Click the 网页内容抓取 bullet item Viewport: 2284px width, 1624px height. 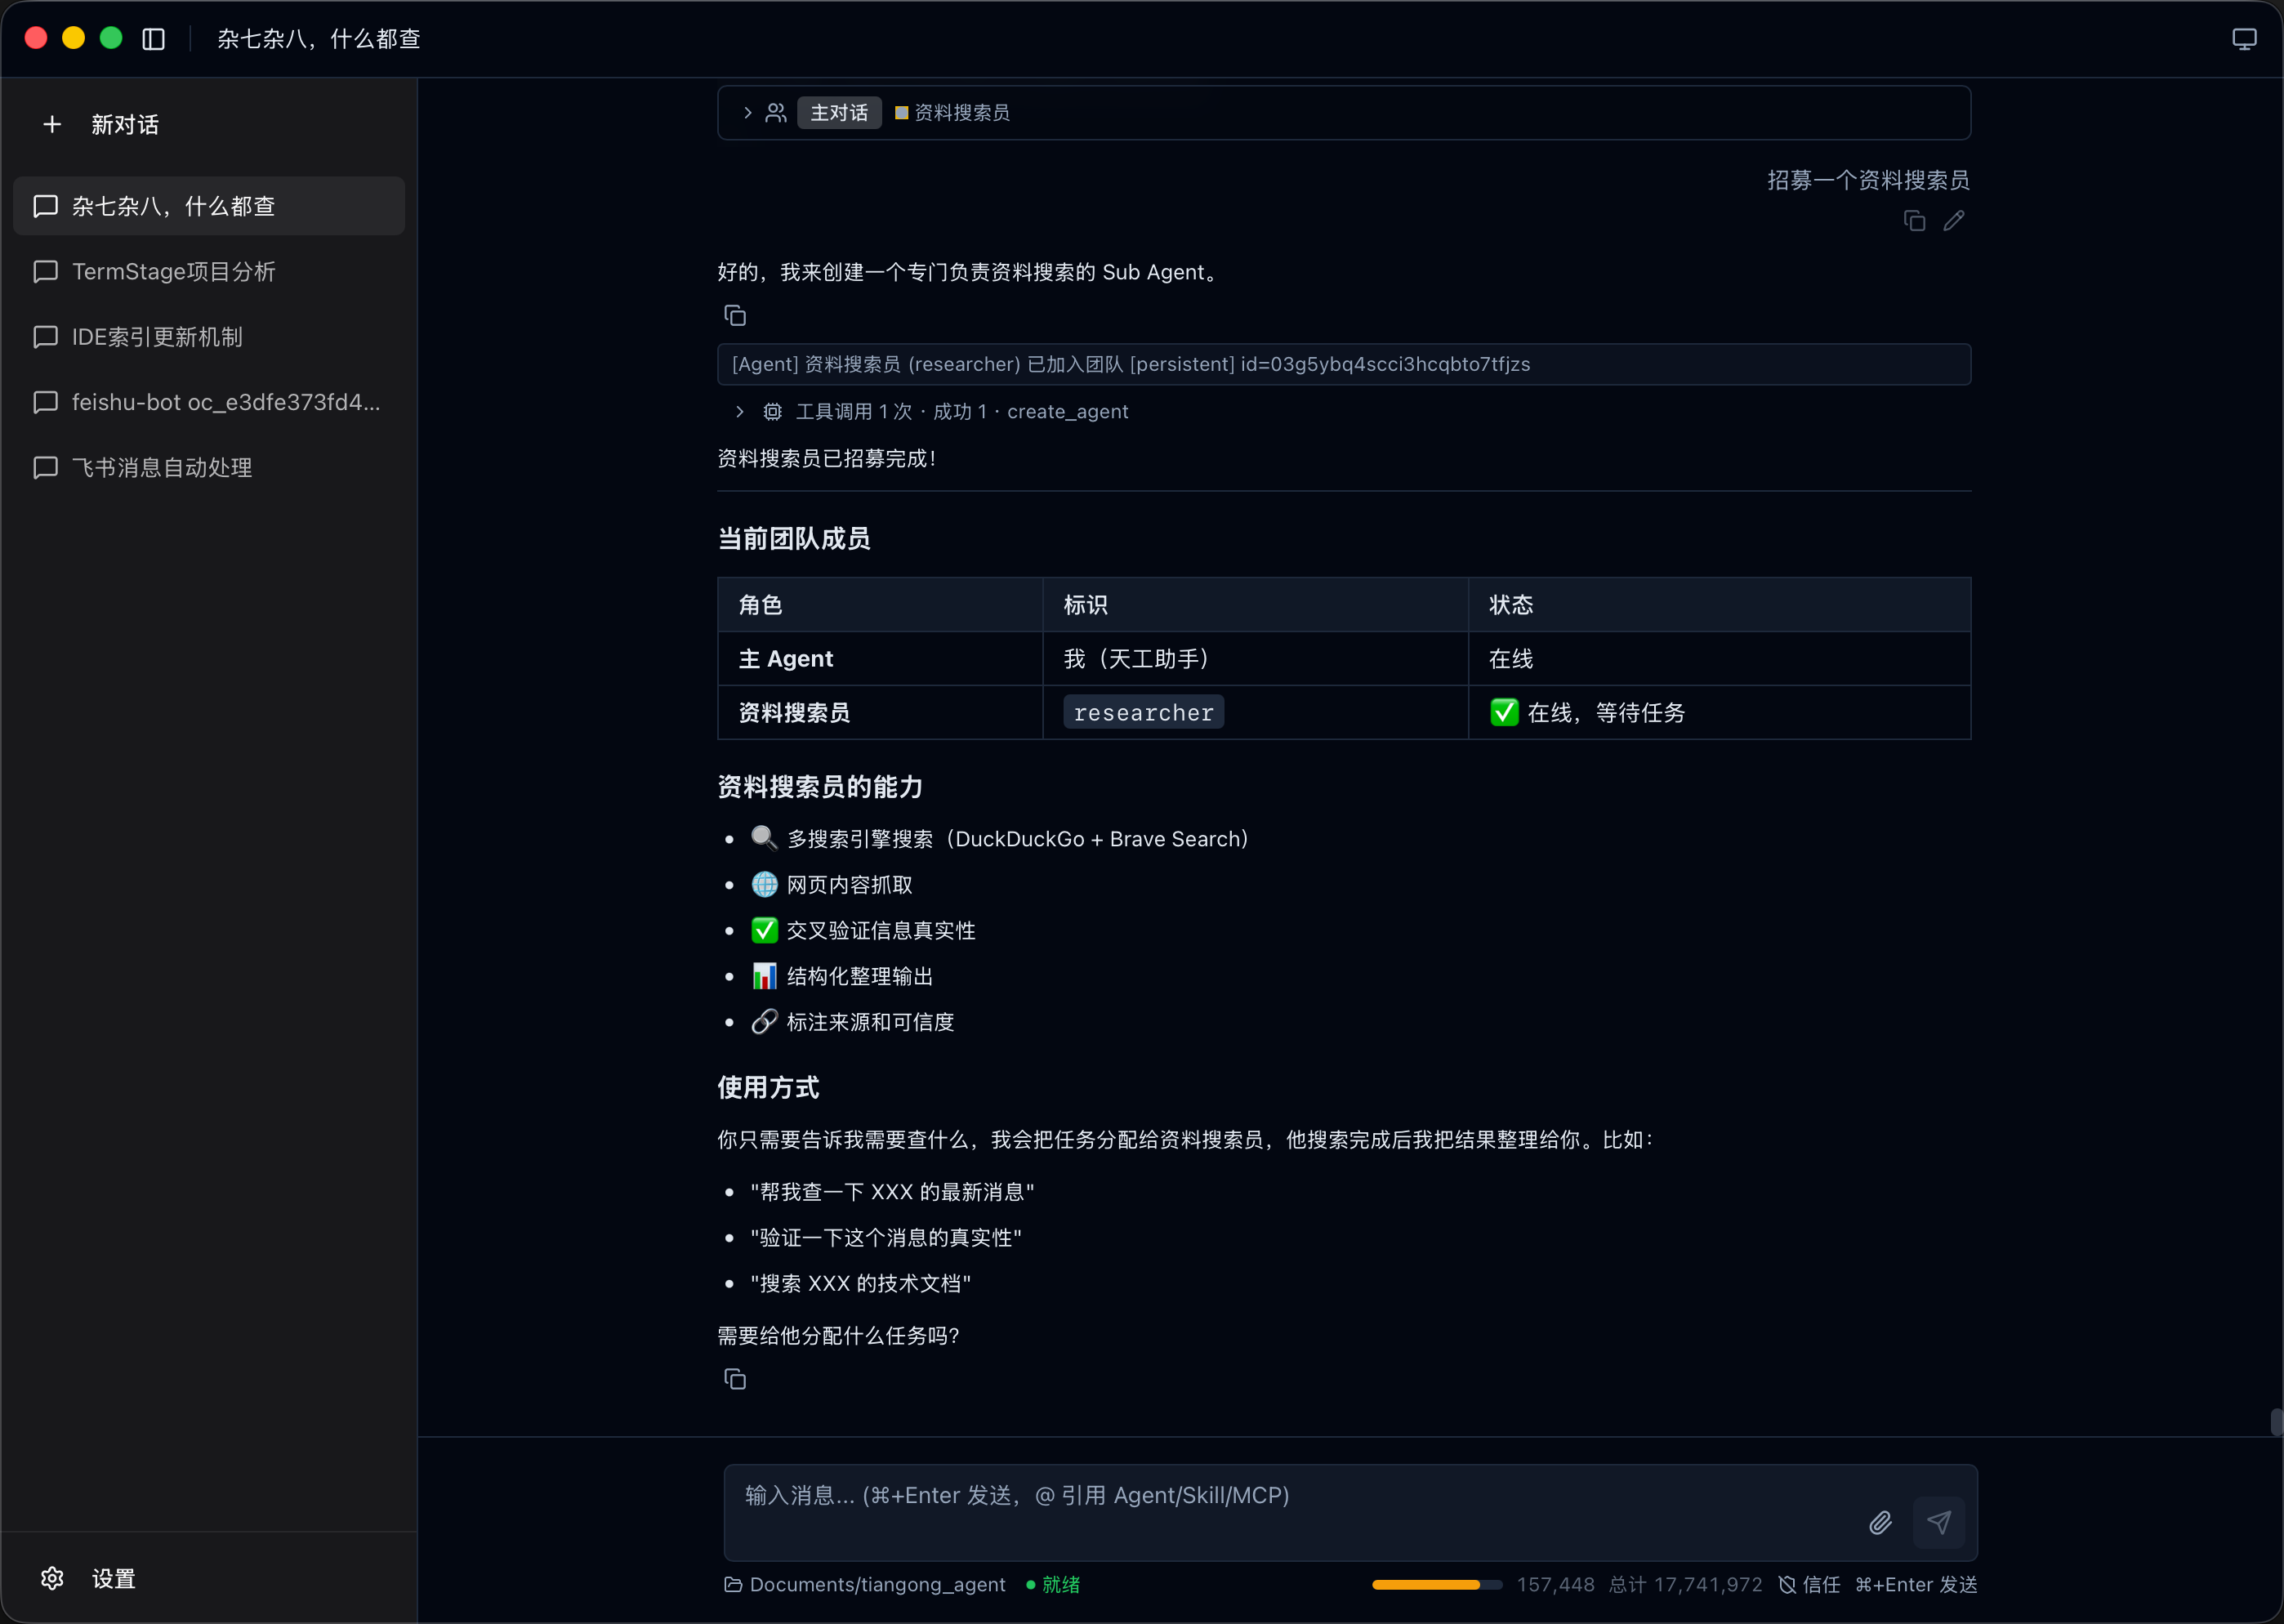click(832, 885)
